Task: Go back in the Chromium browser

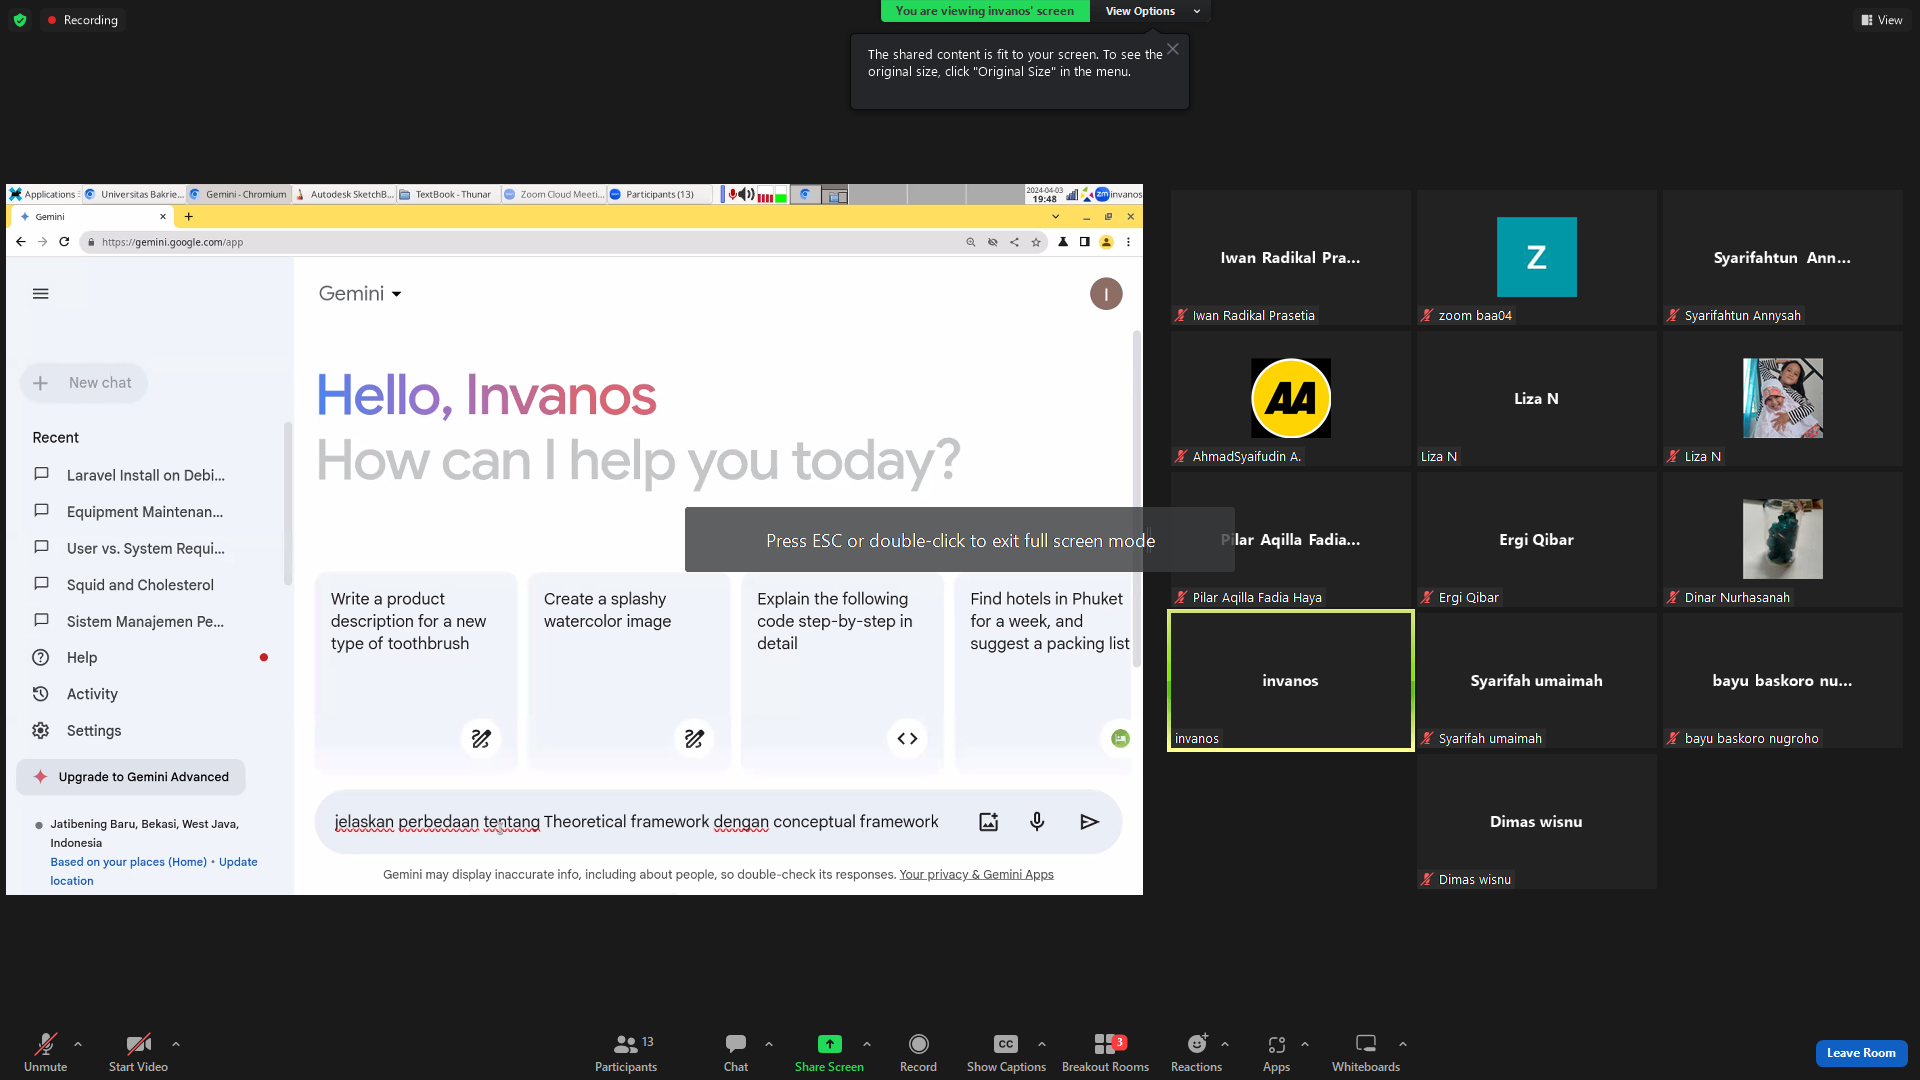Action: pyautogui.click(x=20, y=242)
